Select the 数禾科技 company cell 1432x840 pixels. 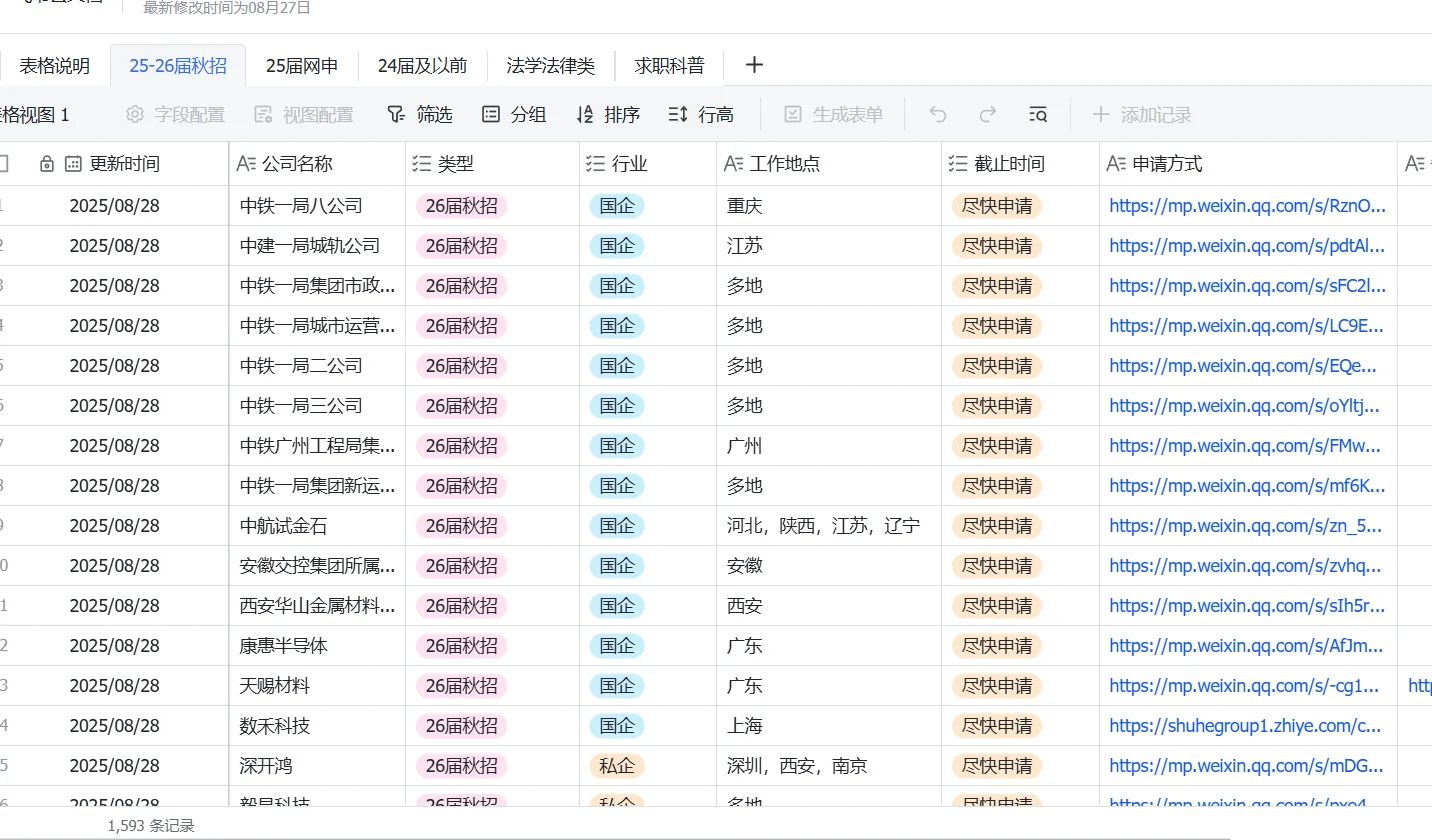click(x=318, y=726)
